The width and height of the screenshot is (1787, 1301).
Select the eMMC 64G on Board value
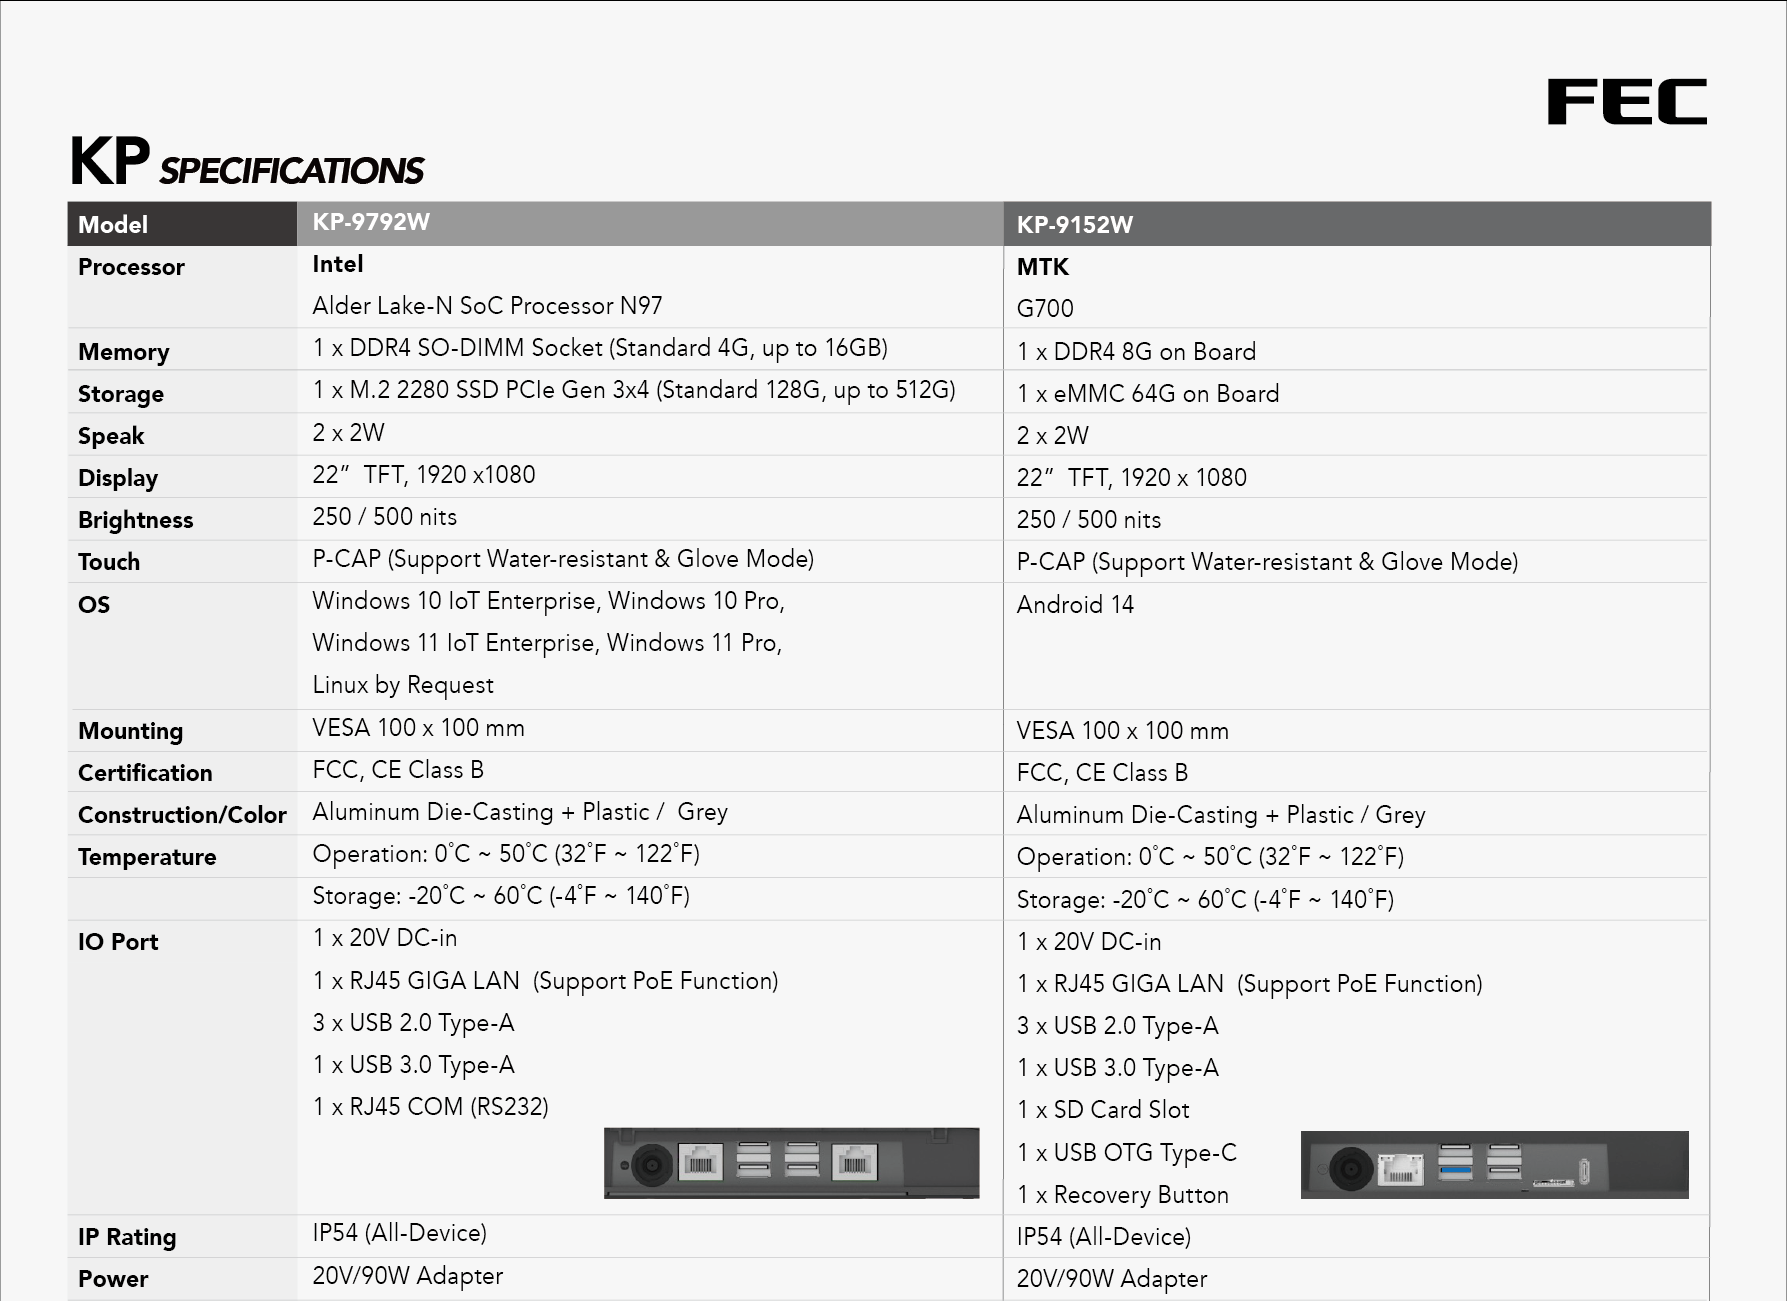coord(1148,394)
